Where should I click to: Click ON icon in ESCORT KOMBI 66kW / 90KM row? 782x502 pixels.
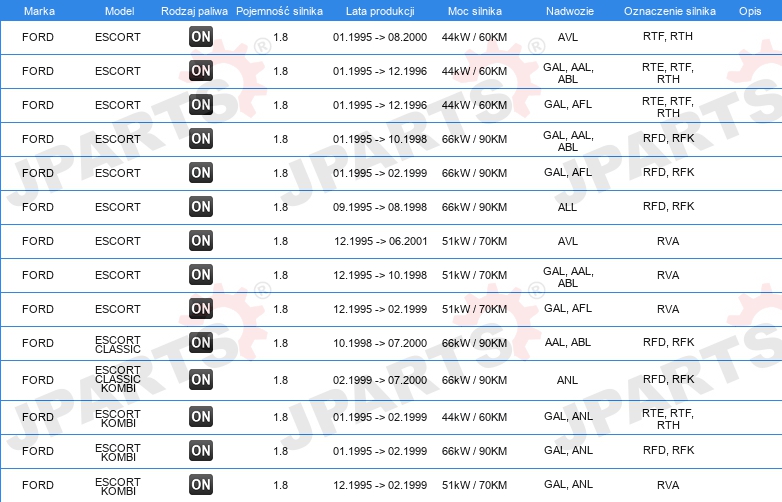coord(201,450)
